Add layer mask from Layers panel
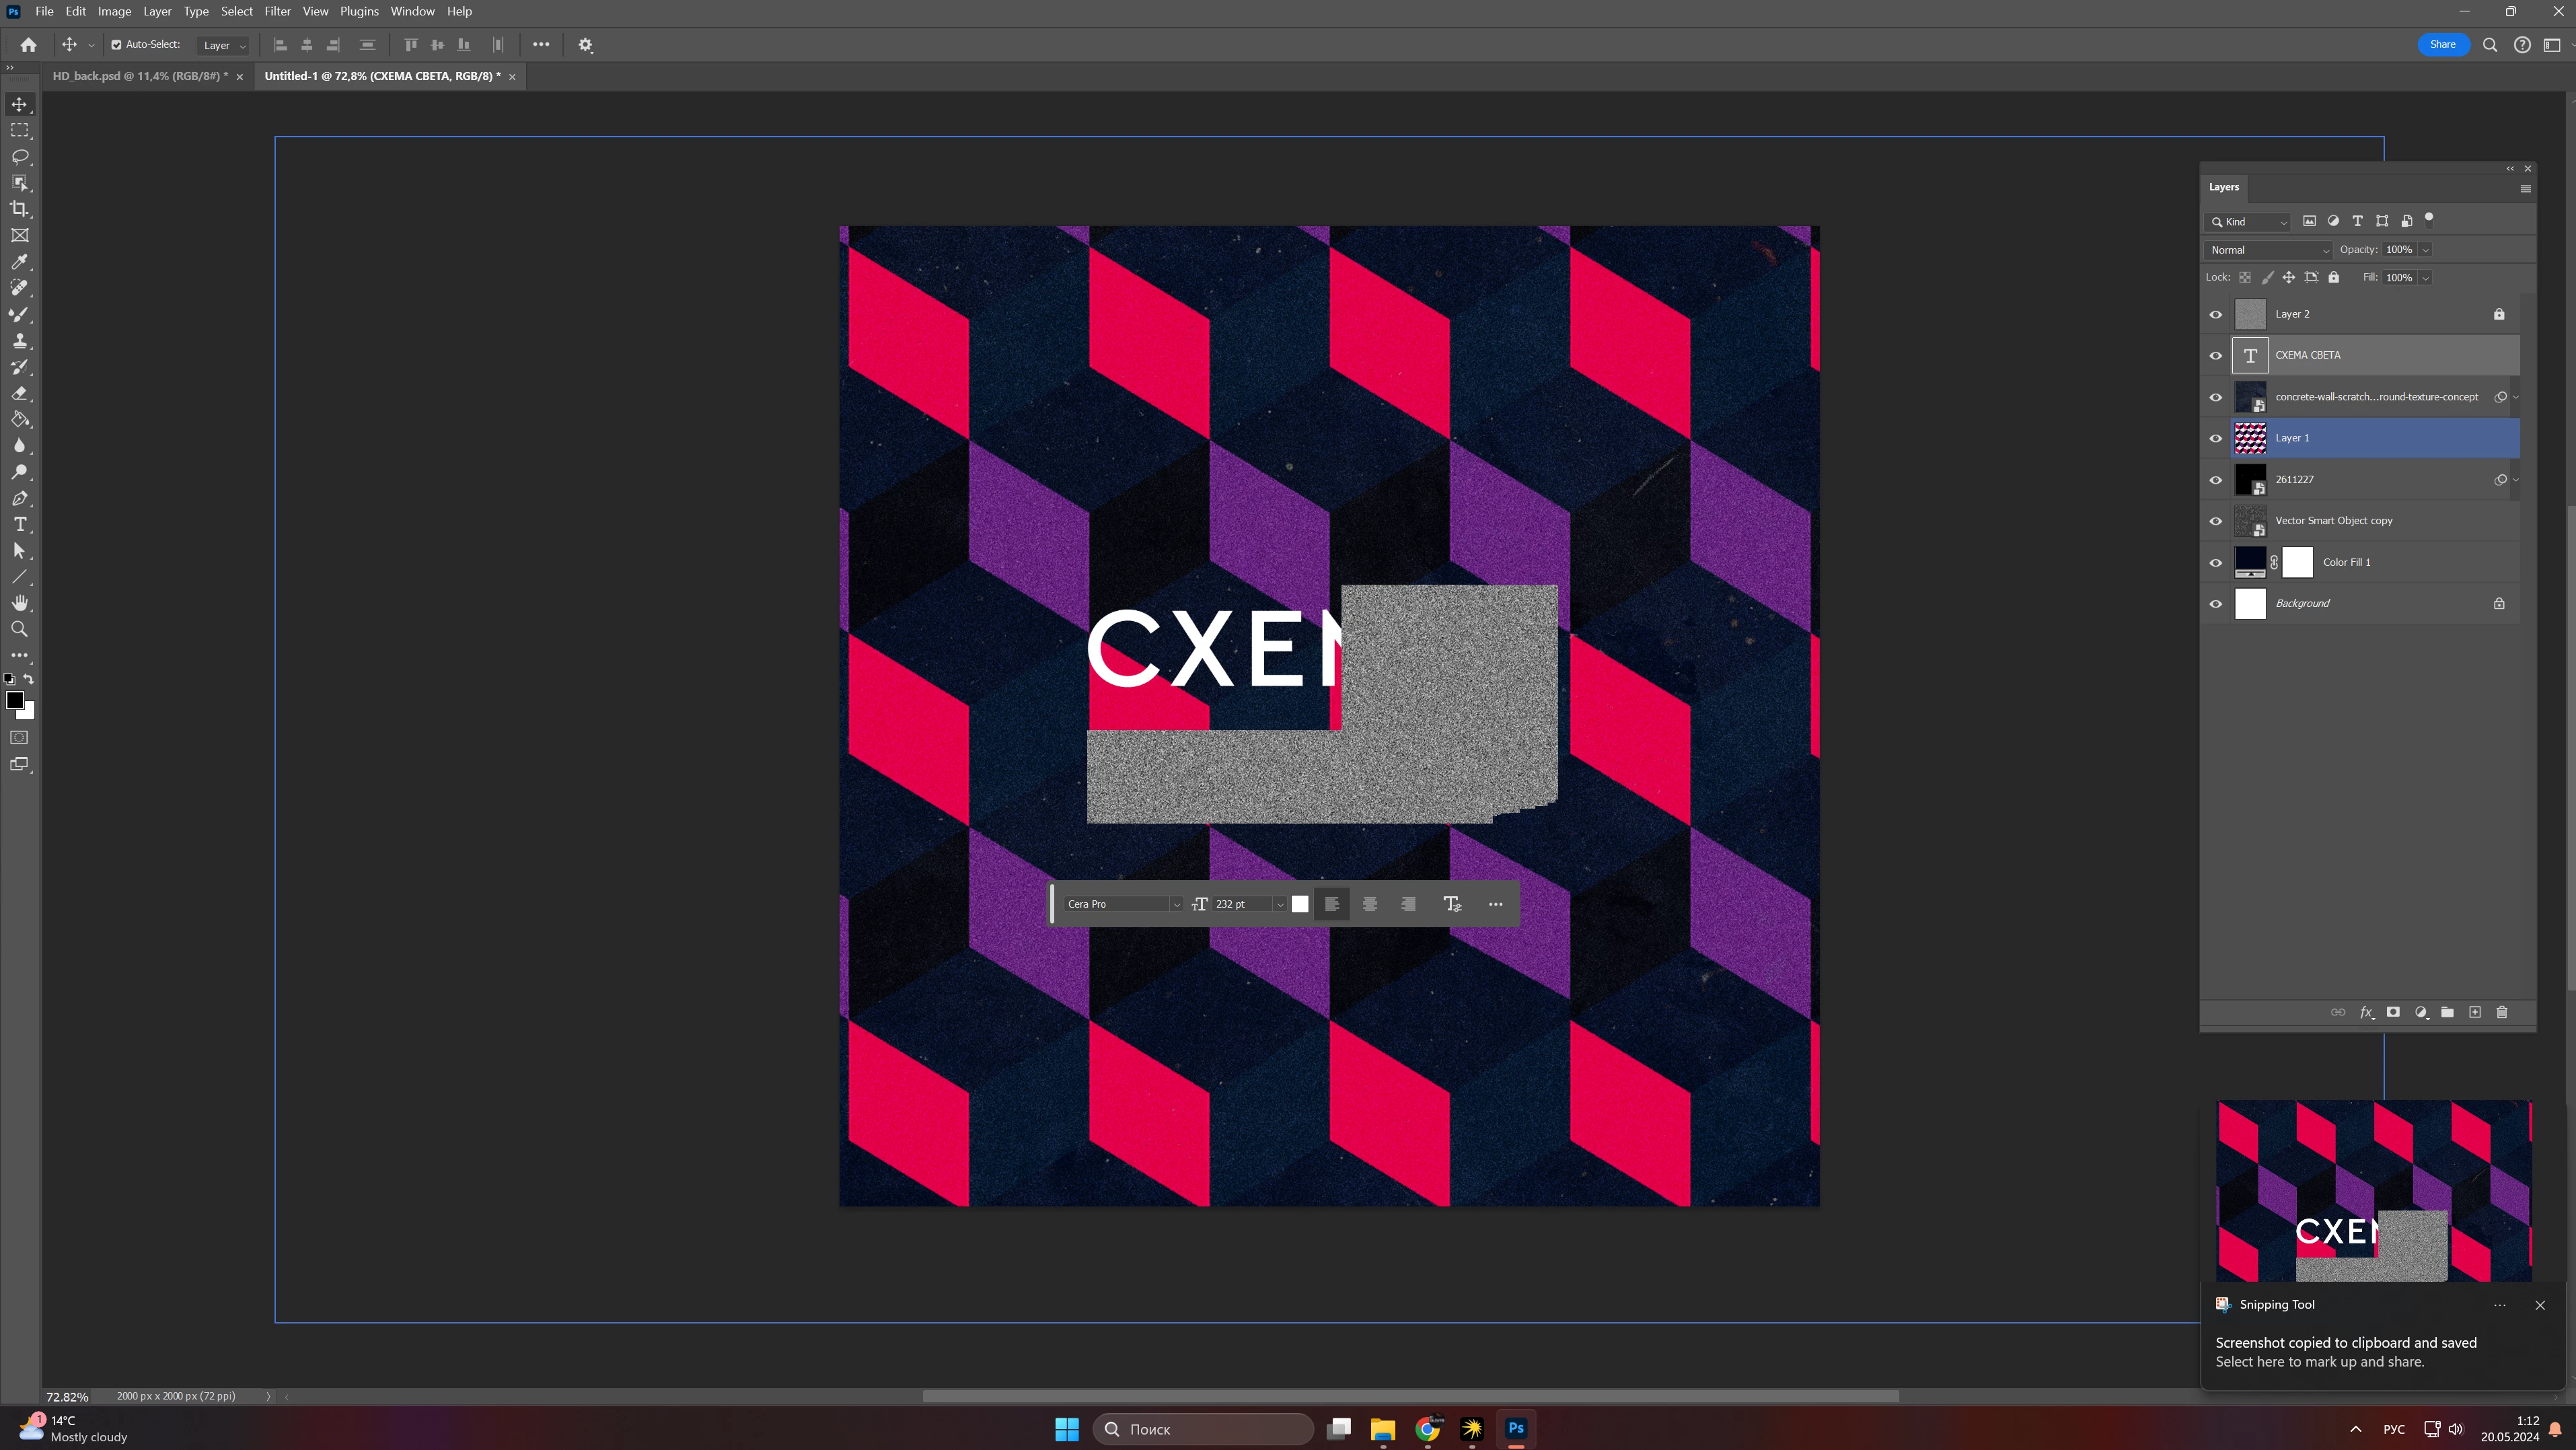2576x1450 pixels. tap(2393, 1012)
